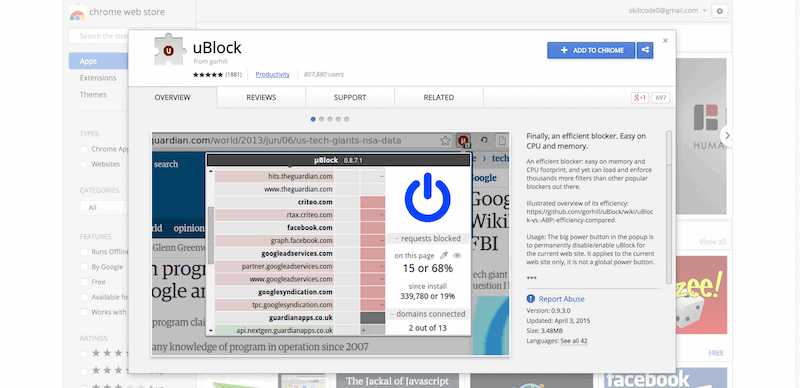Click the 807,880 users text
The height and width of the screenshot is (388, 800).
click(x=323, y=75)
